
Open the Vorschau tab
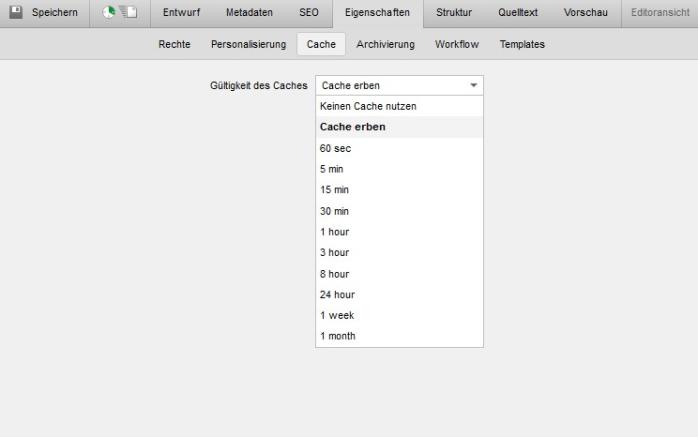coord(586,12)
